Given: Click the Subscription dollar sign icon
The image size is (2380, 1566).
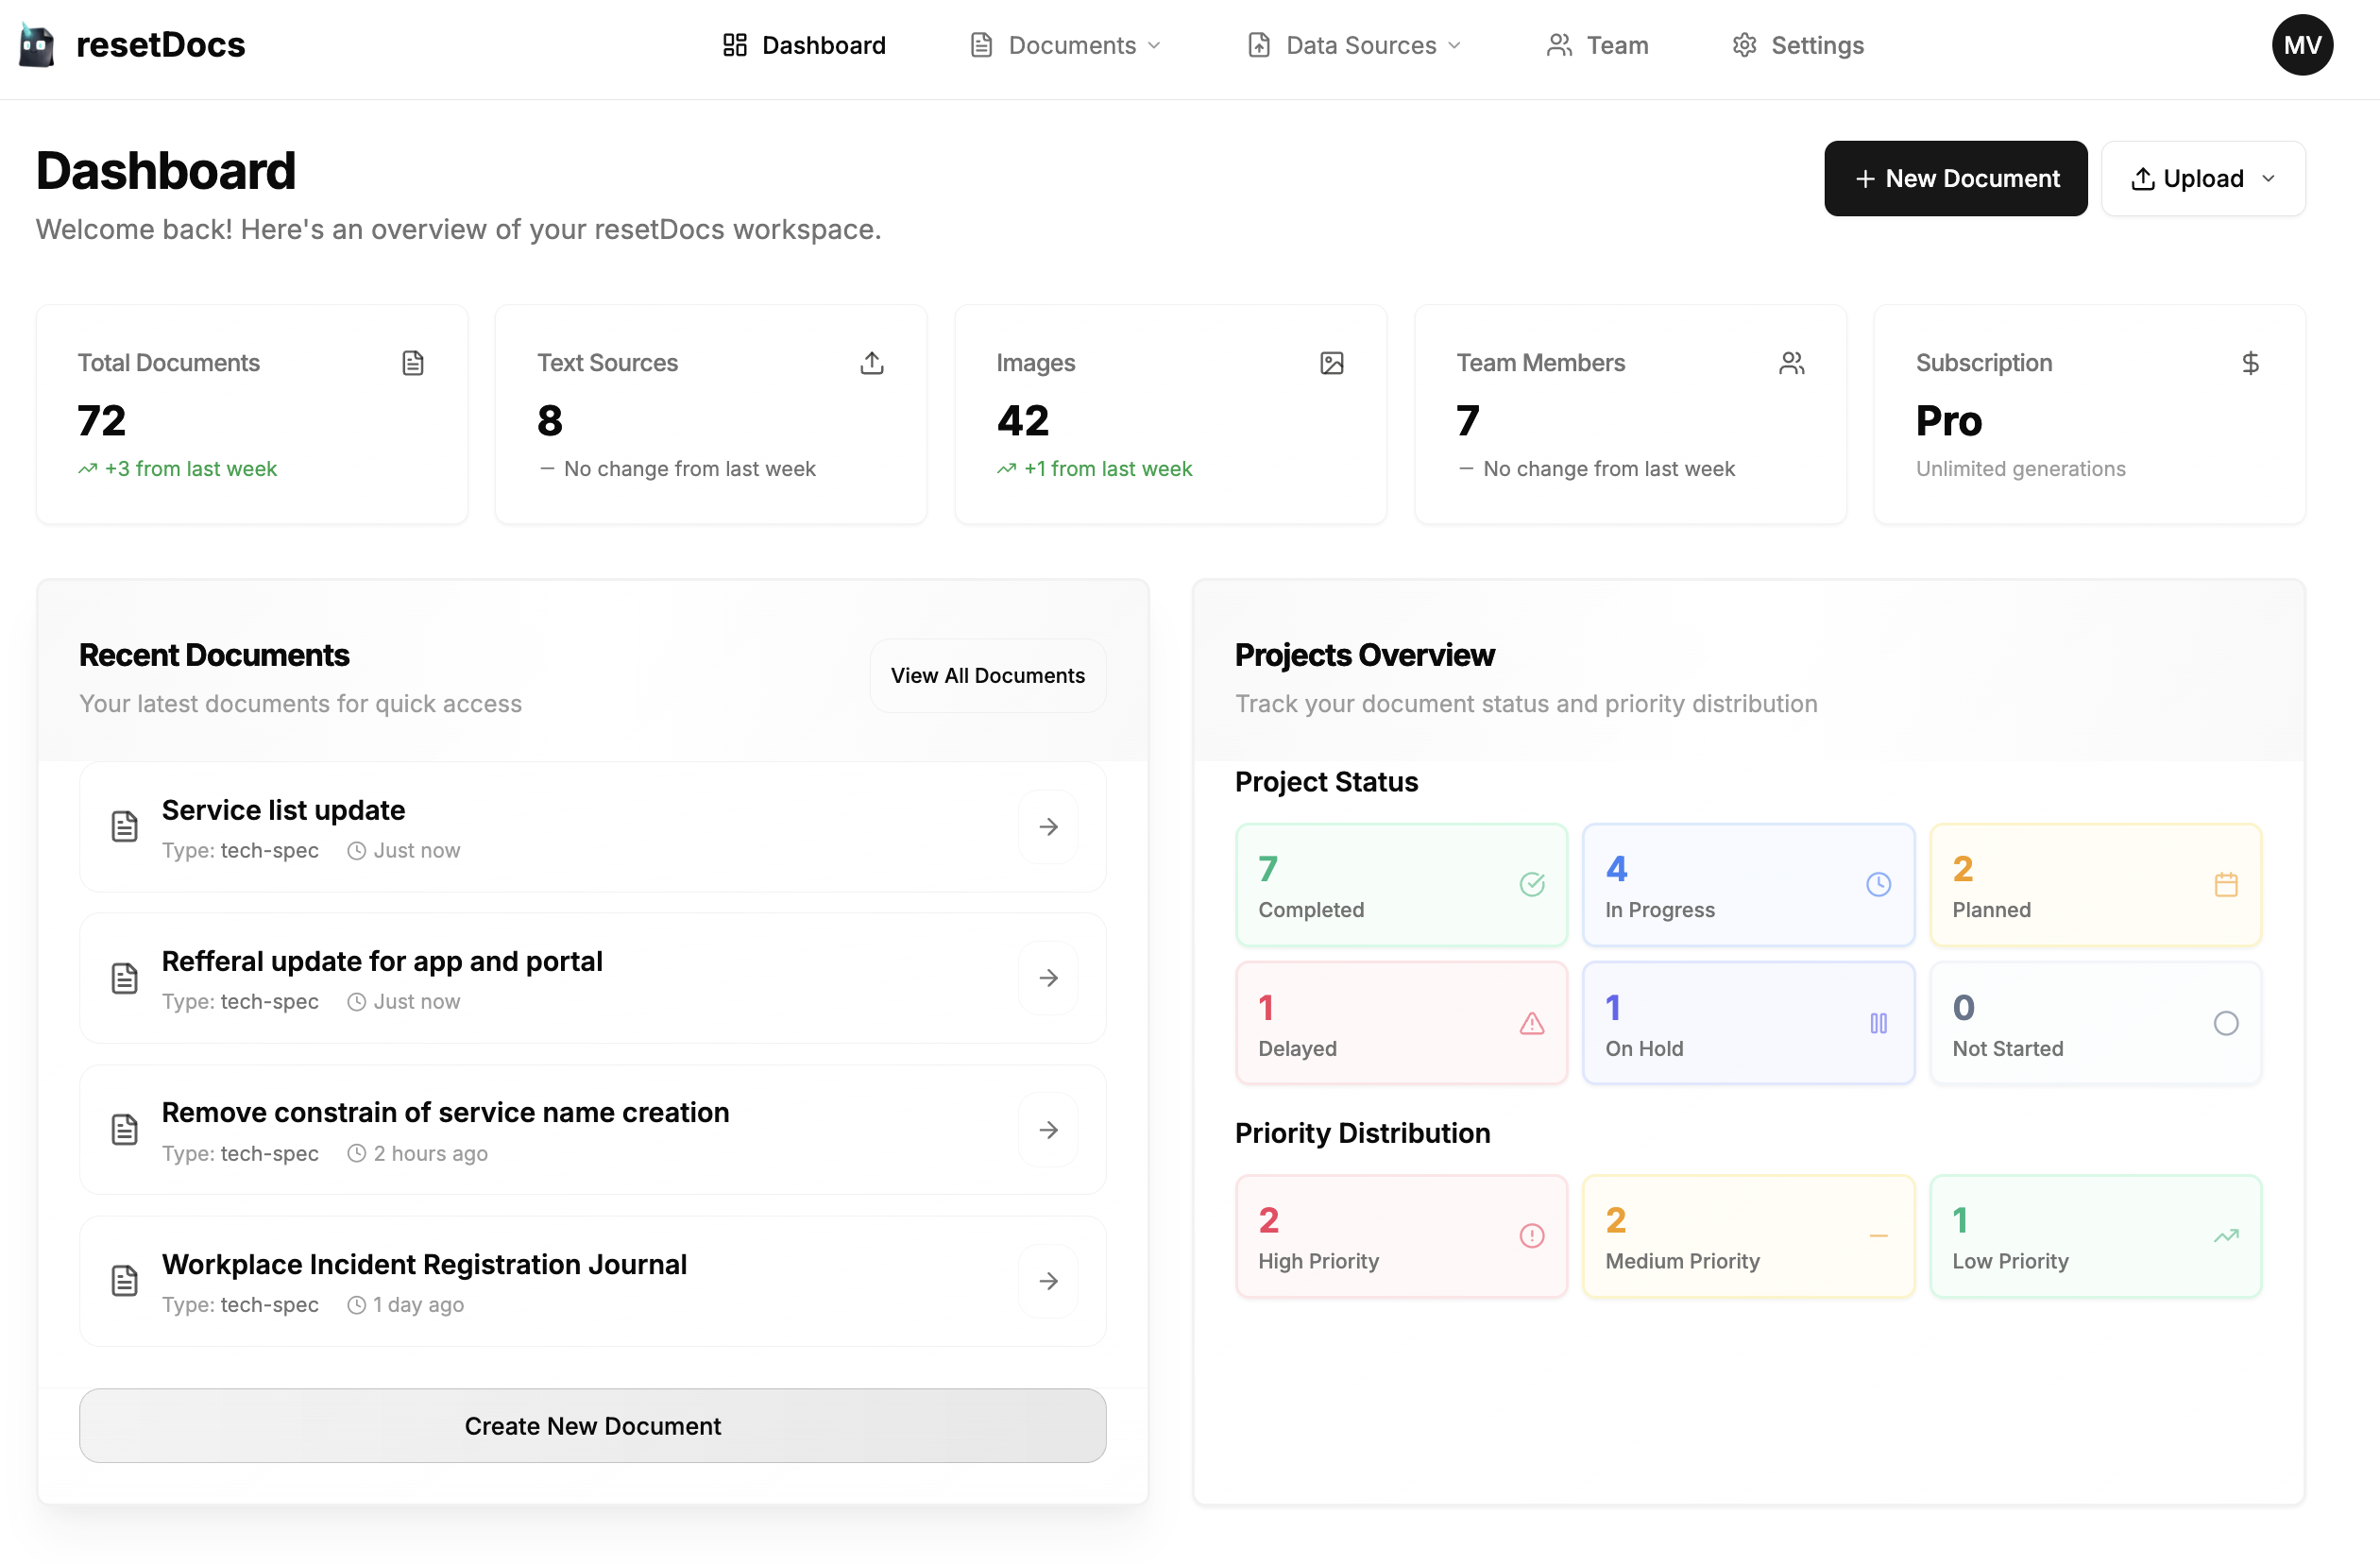Looking at the screenshot, I should pyautogui.click(x=2250, y=363).
